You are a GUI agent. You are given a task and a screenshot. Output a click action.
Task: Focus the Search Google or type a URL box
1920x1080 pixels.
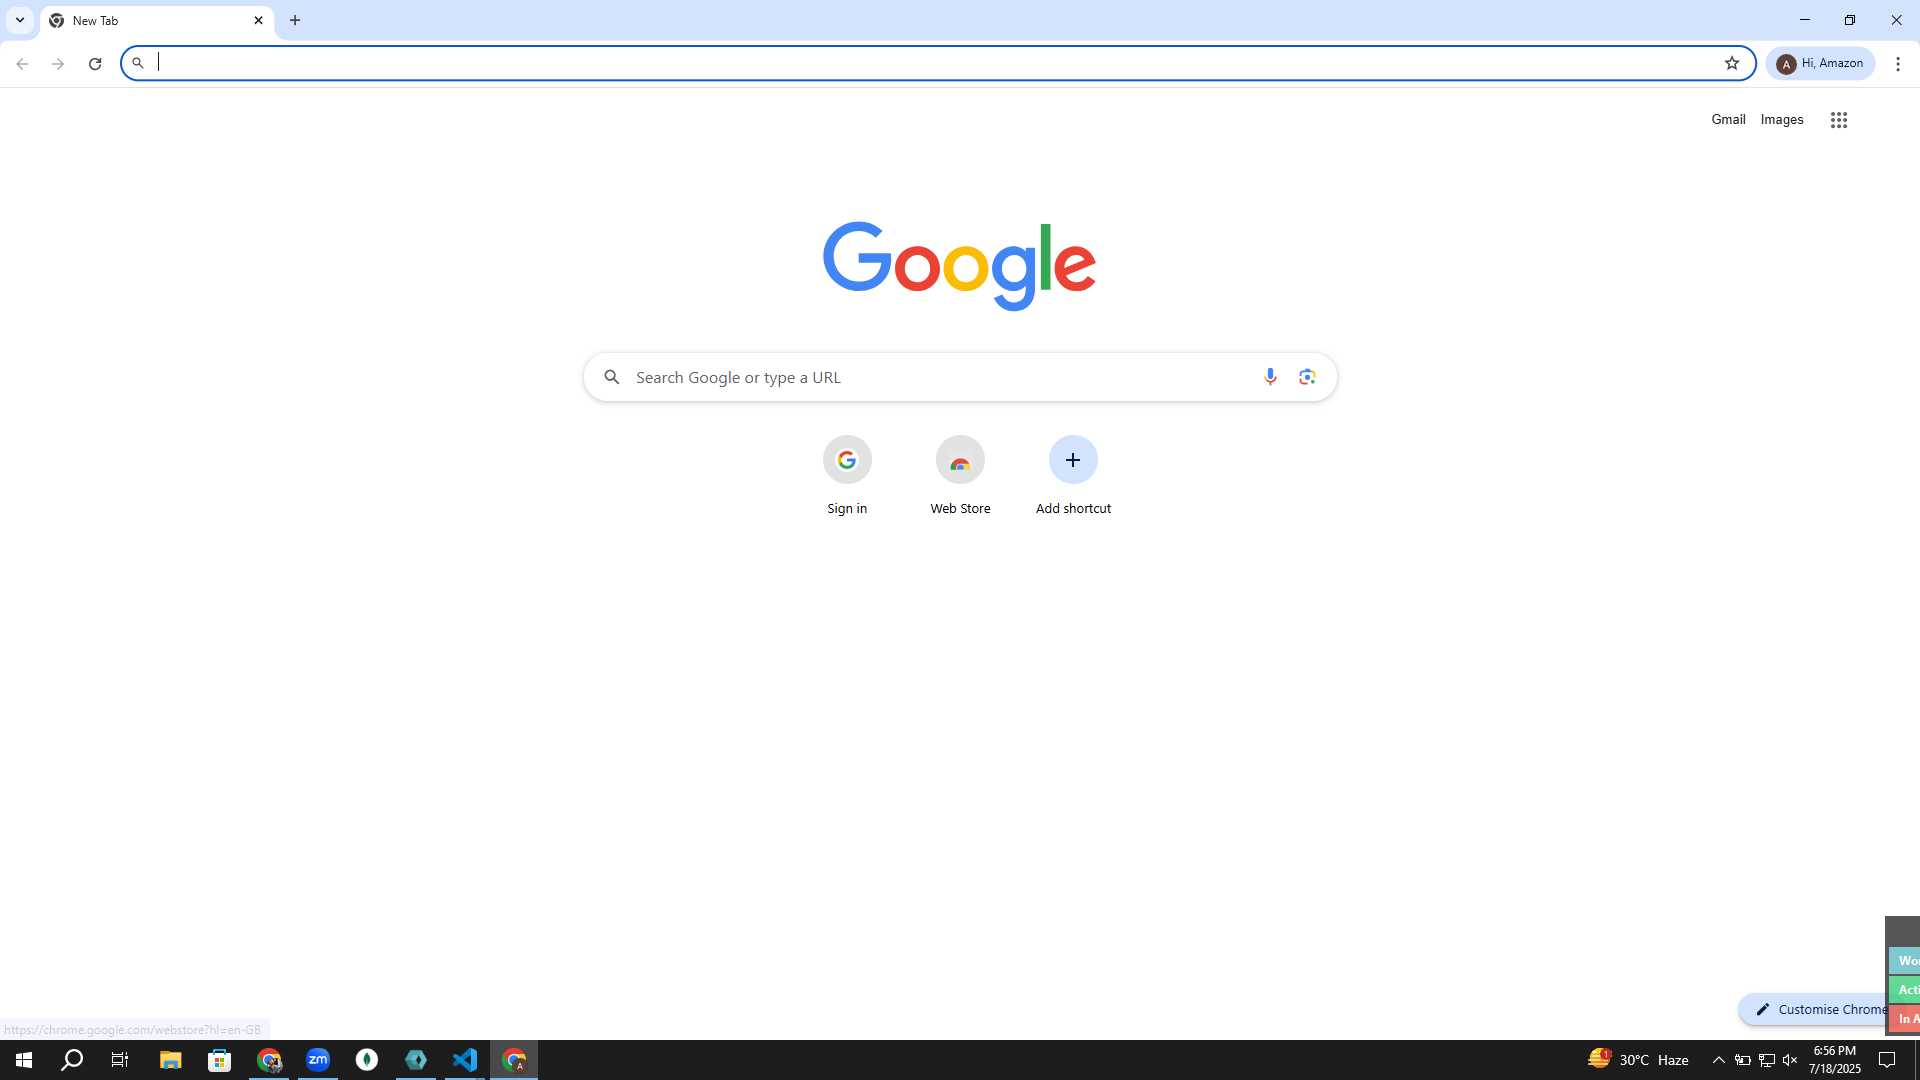[960, 377]
